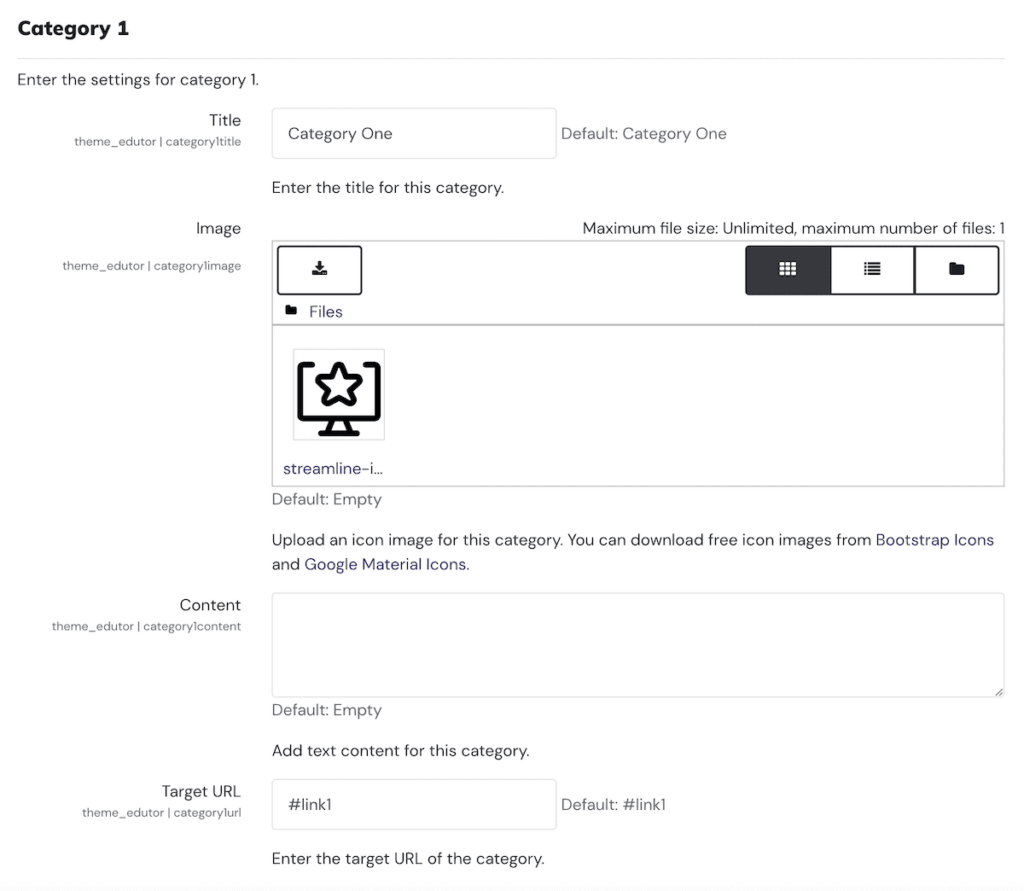Click the Target URL field label
The height and width of the screenshot is (891, 1024).
coord(201,792)
